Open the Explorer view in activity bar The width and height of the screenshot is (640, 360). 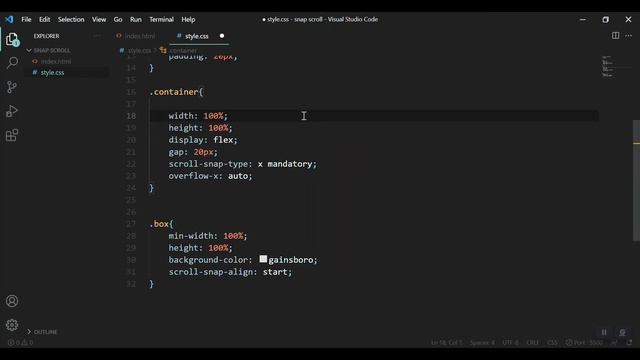(x=12, y=40)
